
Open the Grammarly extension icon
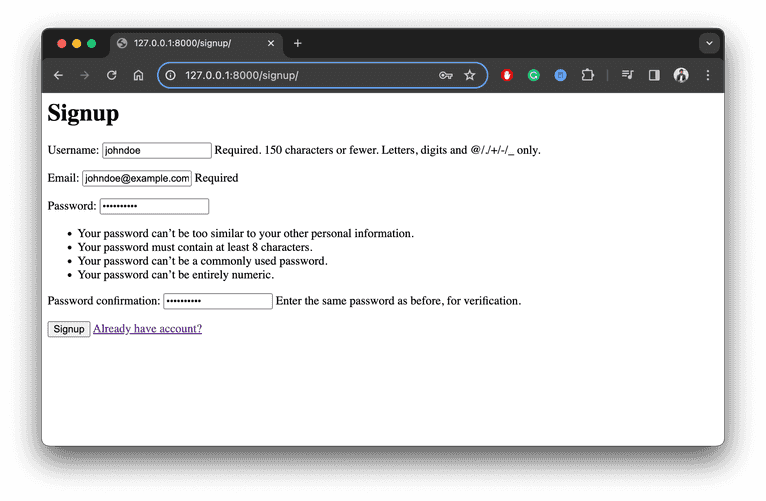[534, 75]
